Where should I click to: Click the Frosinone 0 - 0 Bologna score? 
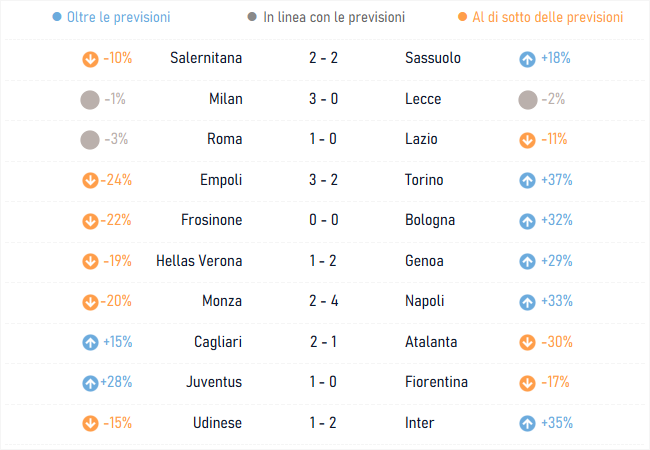324,220
